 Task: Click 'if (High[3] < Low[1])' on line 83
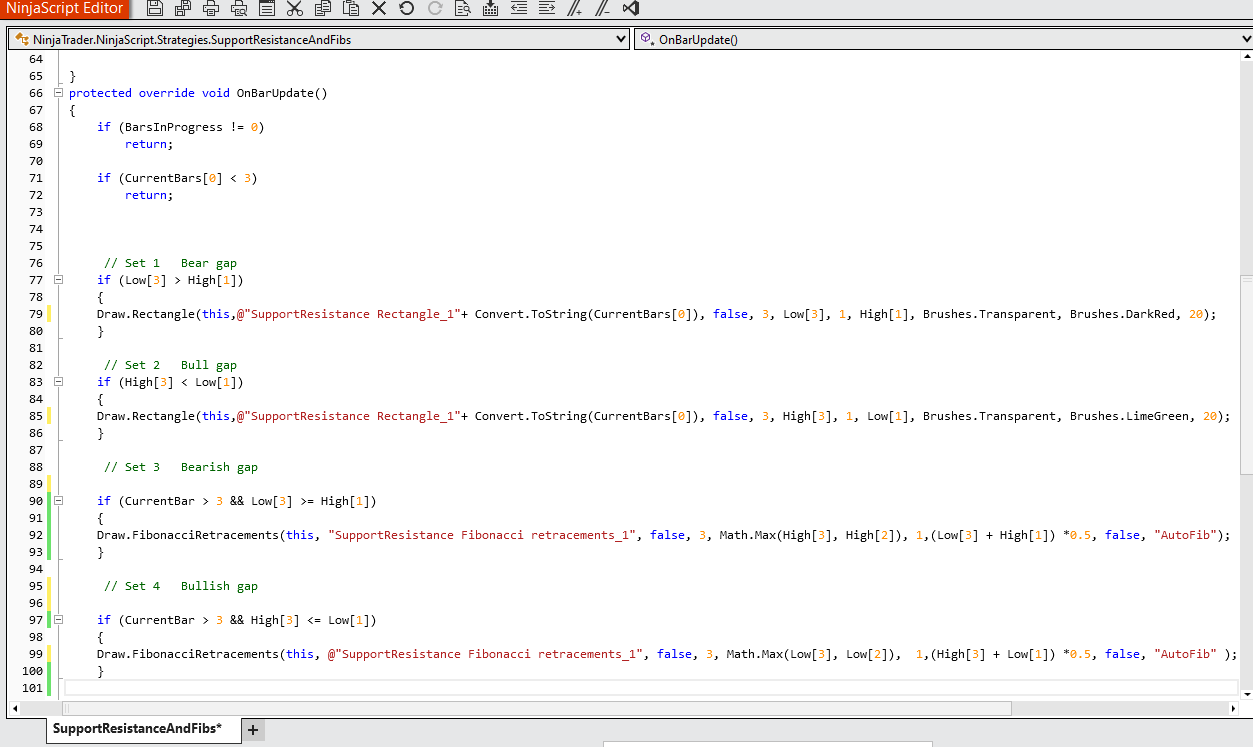[170, 382]
